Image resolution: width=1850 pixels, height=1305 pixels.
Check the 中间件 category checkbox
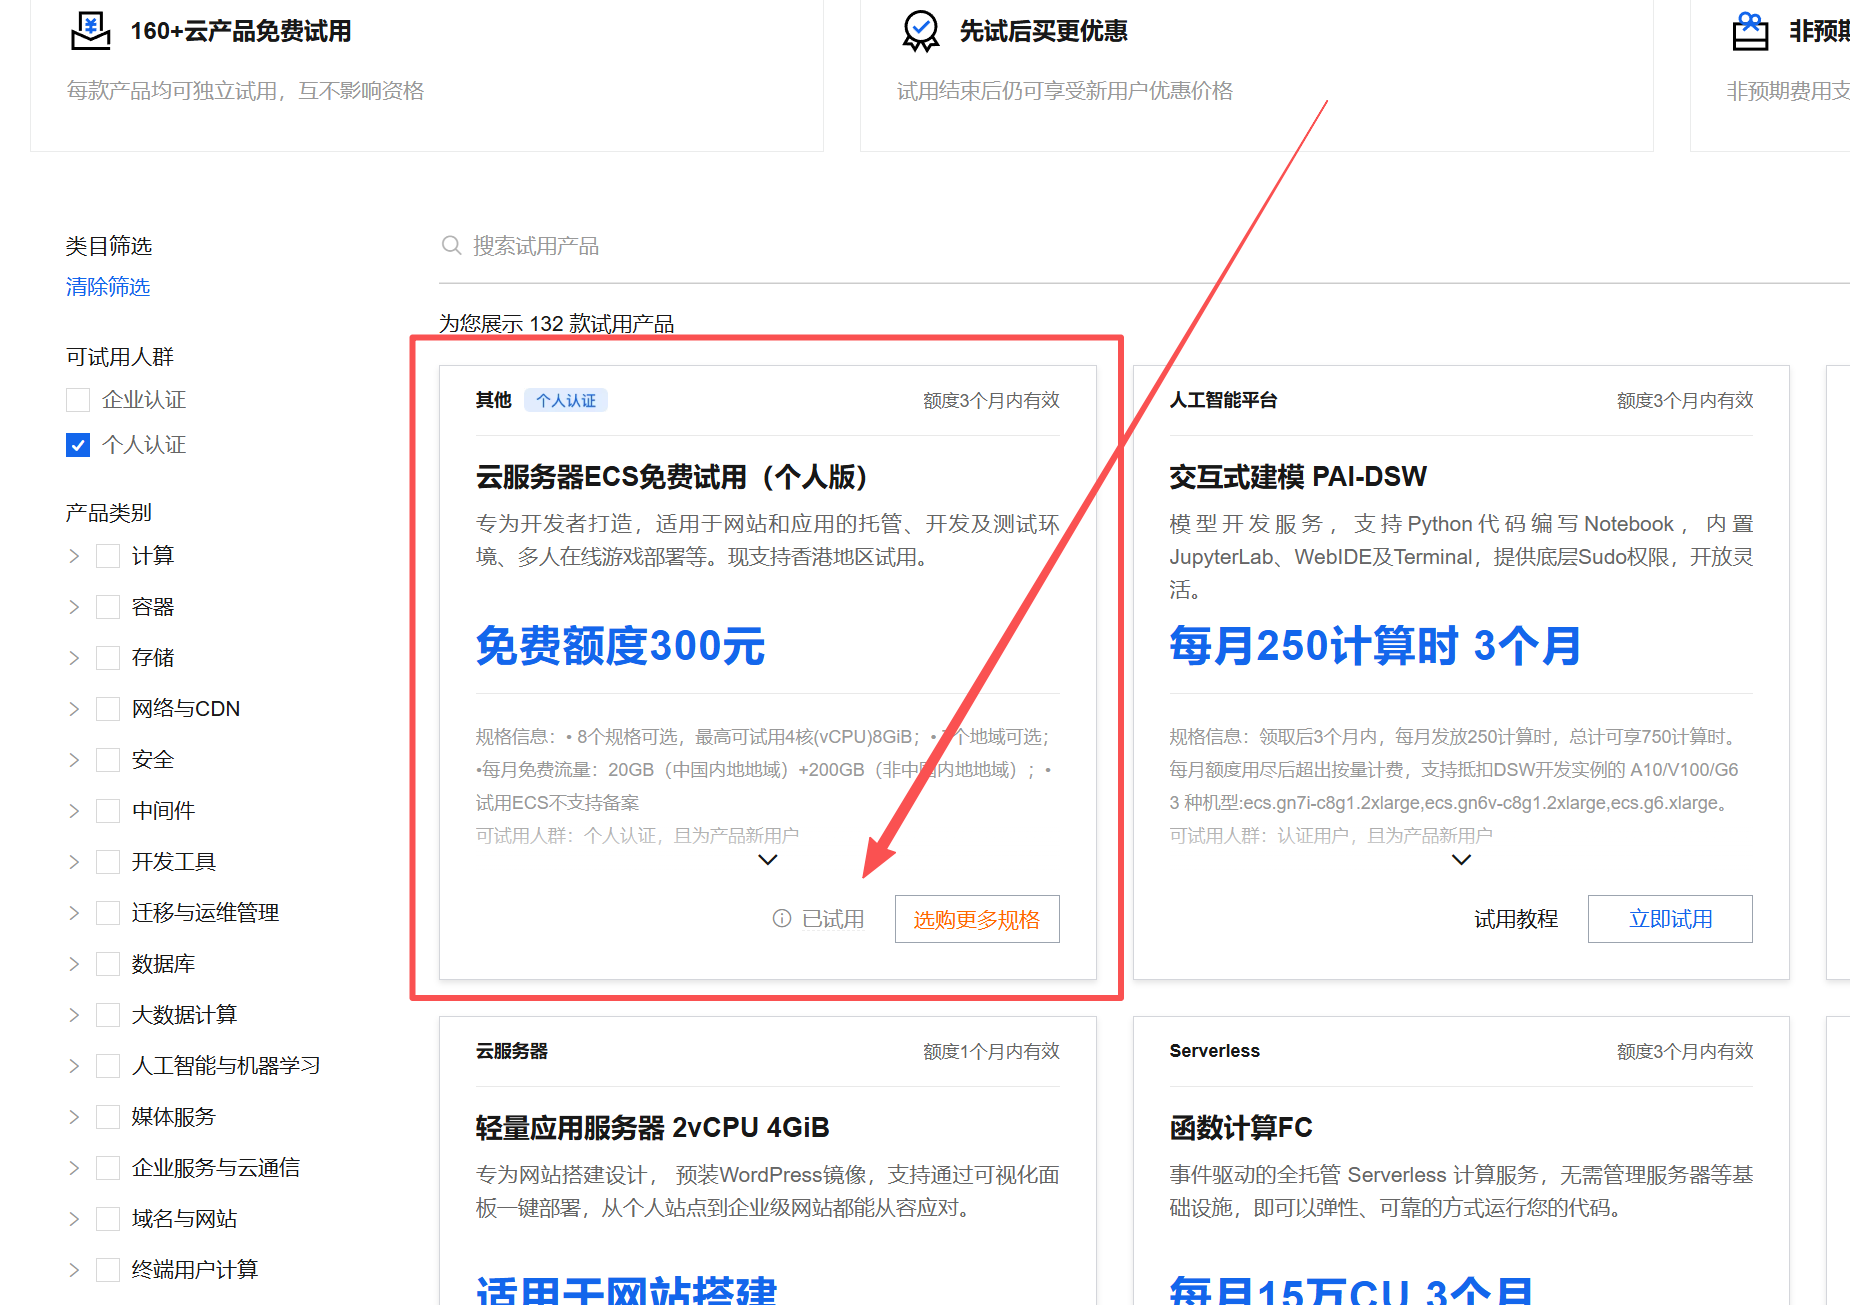pos(108,811)
